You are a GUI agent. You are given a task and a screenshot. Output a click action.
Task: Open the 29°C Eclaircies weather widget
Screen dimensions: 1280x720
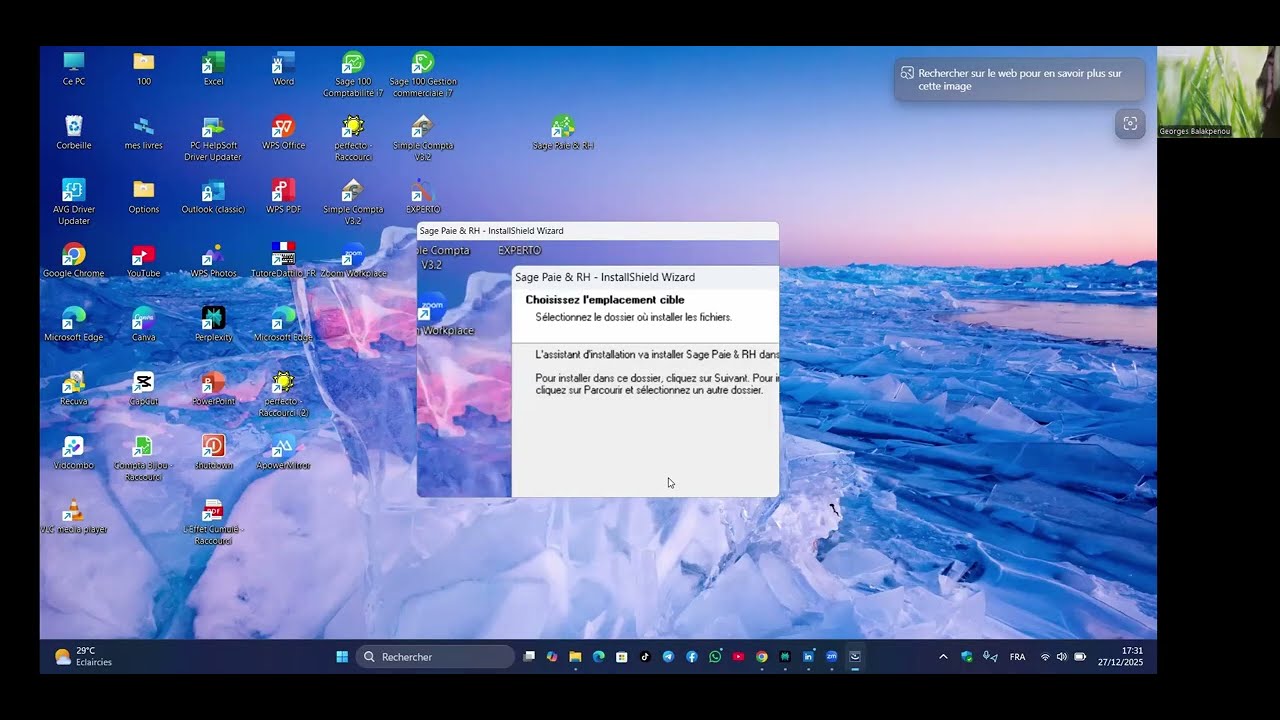(83, 656)
